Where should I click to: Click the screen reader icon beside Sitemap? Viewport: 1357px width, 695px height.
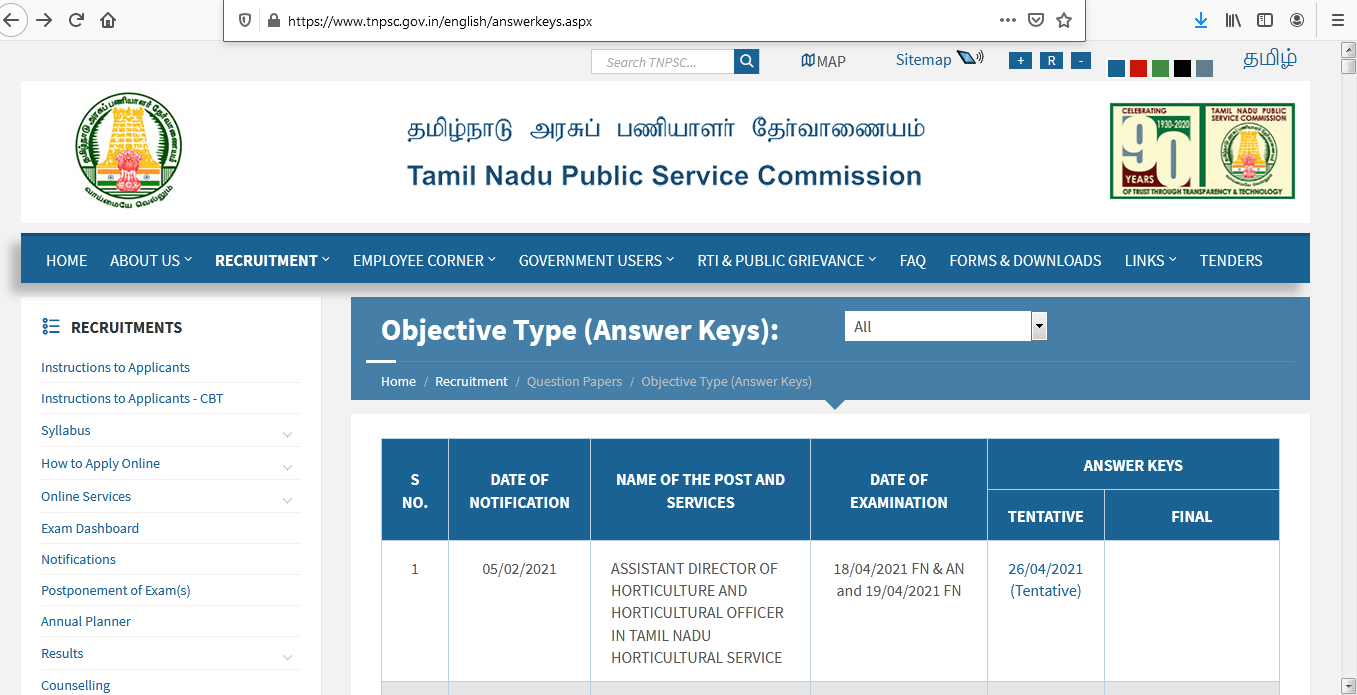pos(970,58)
